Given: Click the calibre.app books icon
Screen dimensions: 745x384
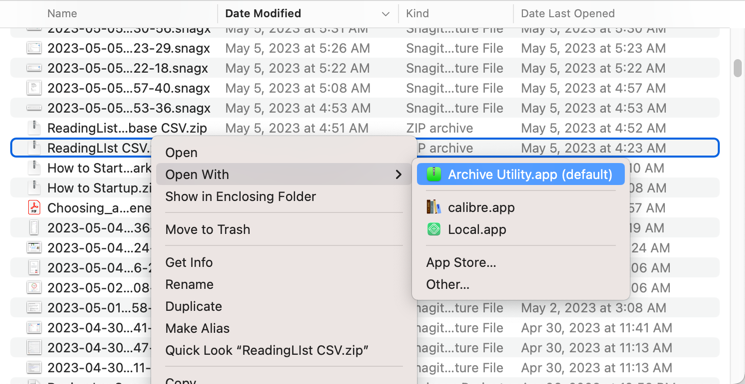Looking at the screenshot, I should pos(433,208).
